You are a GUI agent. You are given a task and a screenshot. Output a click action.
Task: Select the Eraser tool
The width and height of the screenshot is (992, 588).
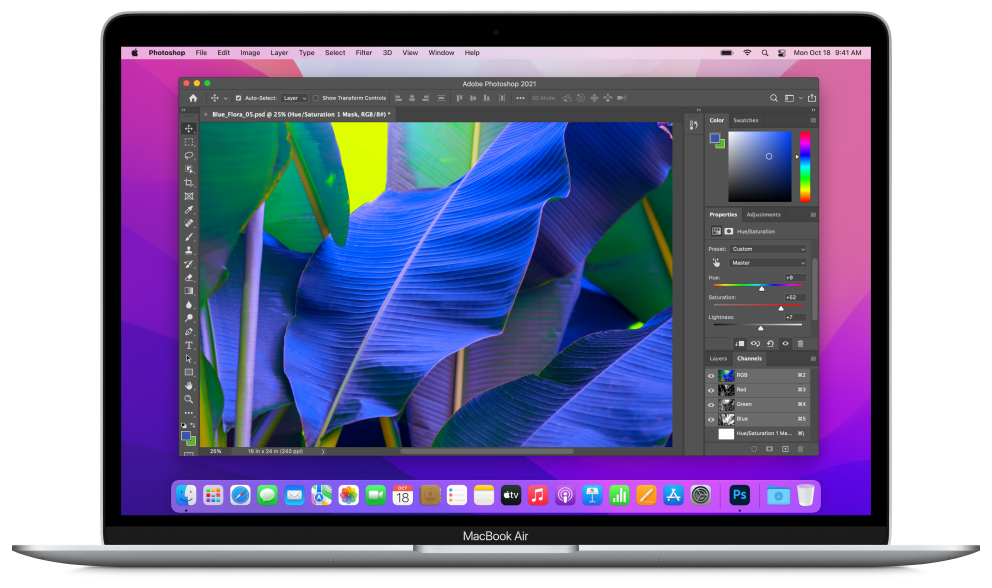pos(189,277)
